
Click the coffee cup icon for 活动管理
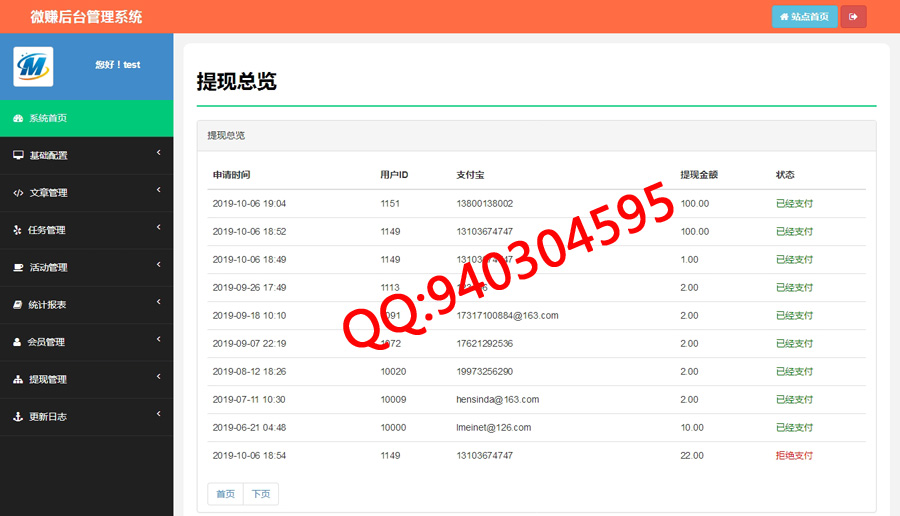[18, 267]
